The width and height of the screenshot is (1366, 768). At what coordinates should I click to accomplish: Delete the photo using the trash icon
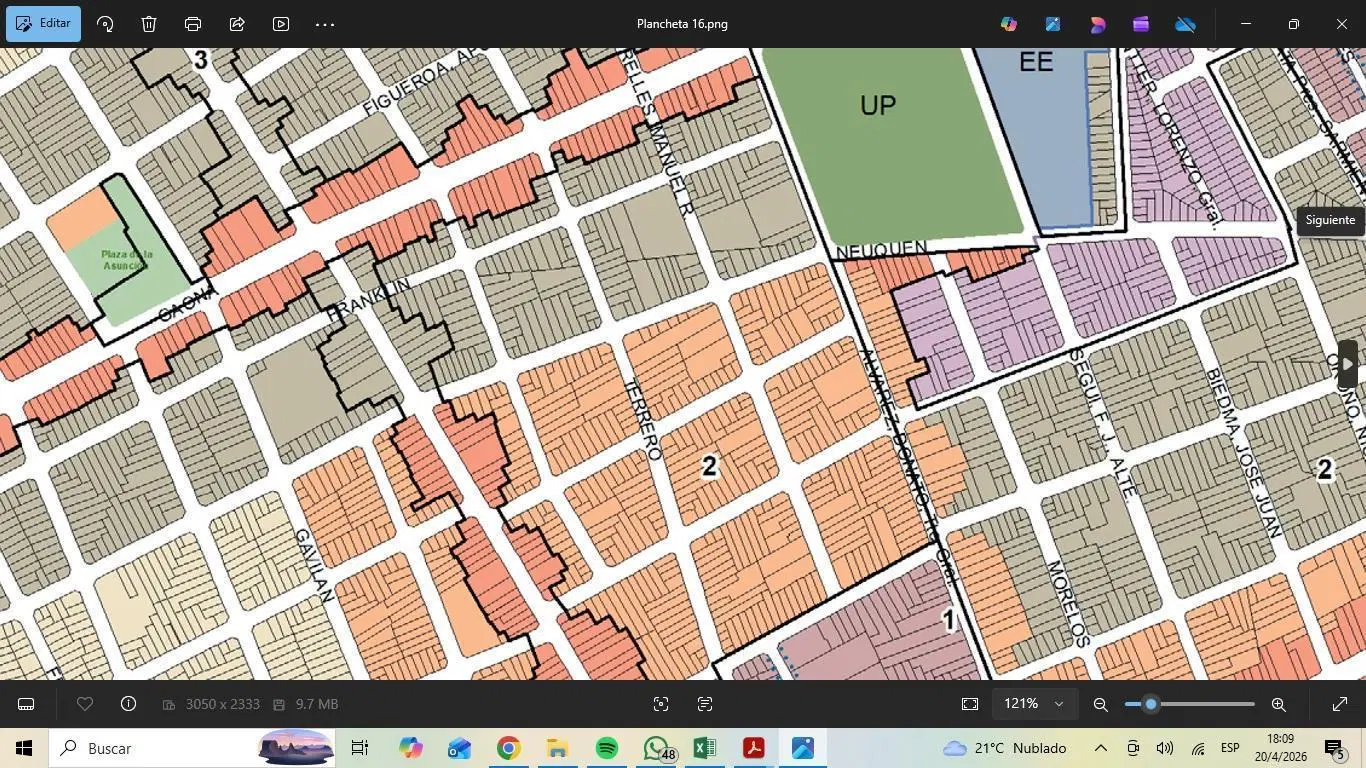coord(149,24)
